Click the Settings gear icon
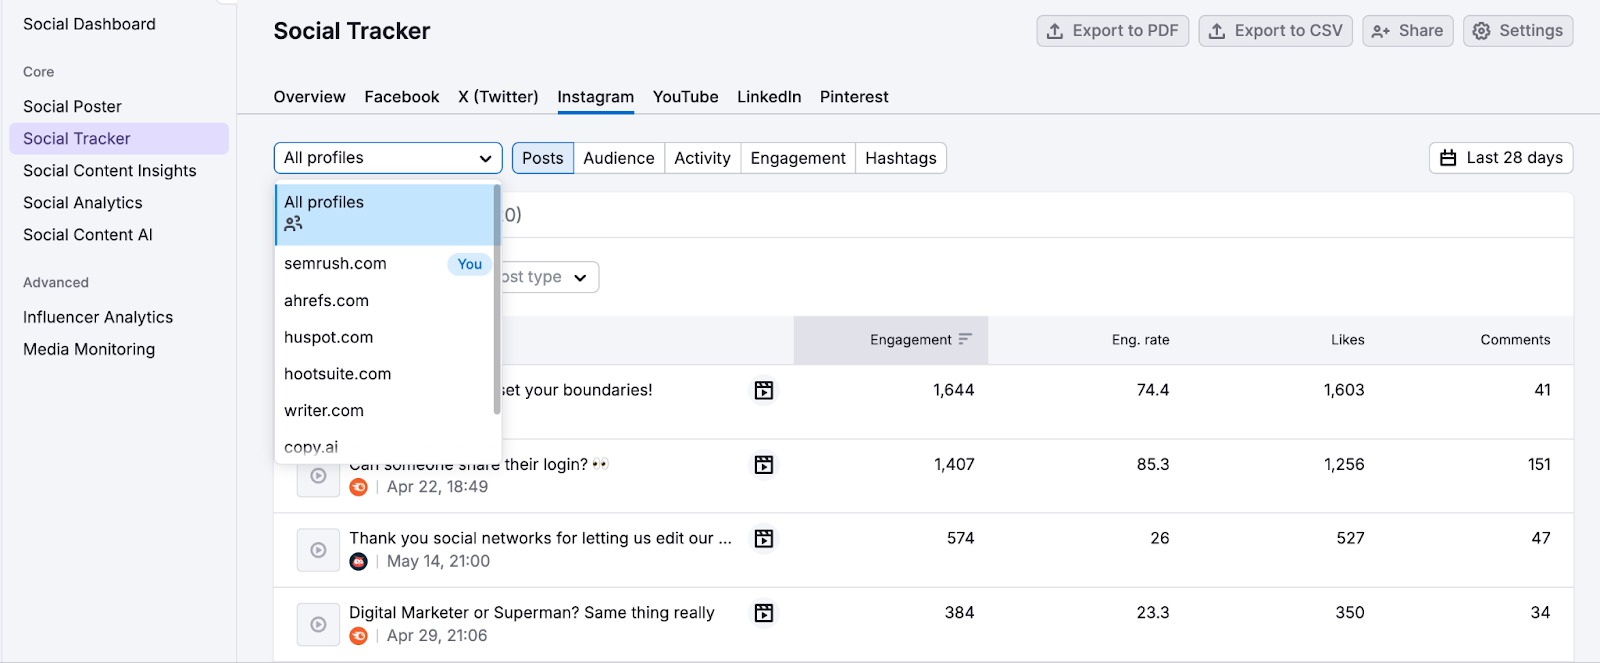 point(1481,31)
